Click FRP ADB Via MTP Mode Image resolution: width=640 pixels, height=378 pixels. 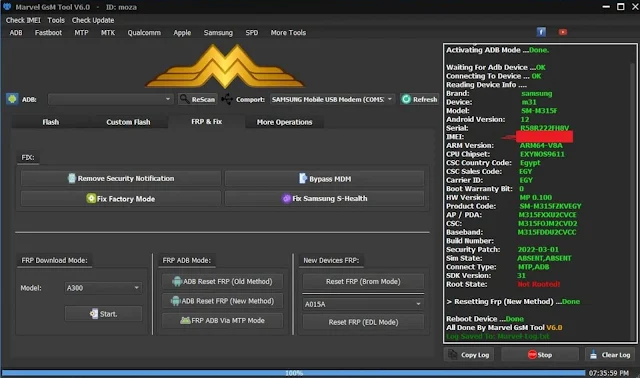point(222,320)
